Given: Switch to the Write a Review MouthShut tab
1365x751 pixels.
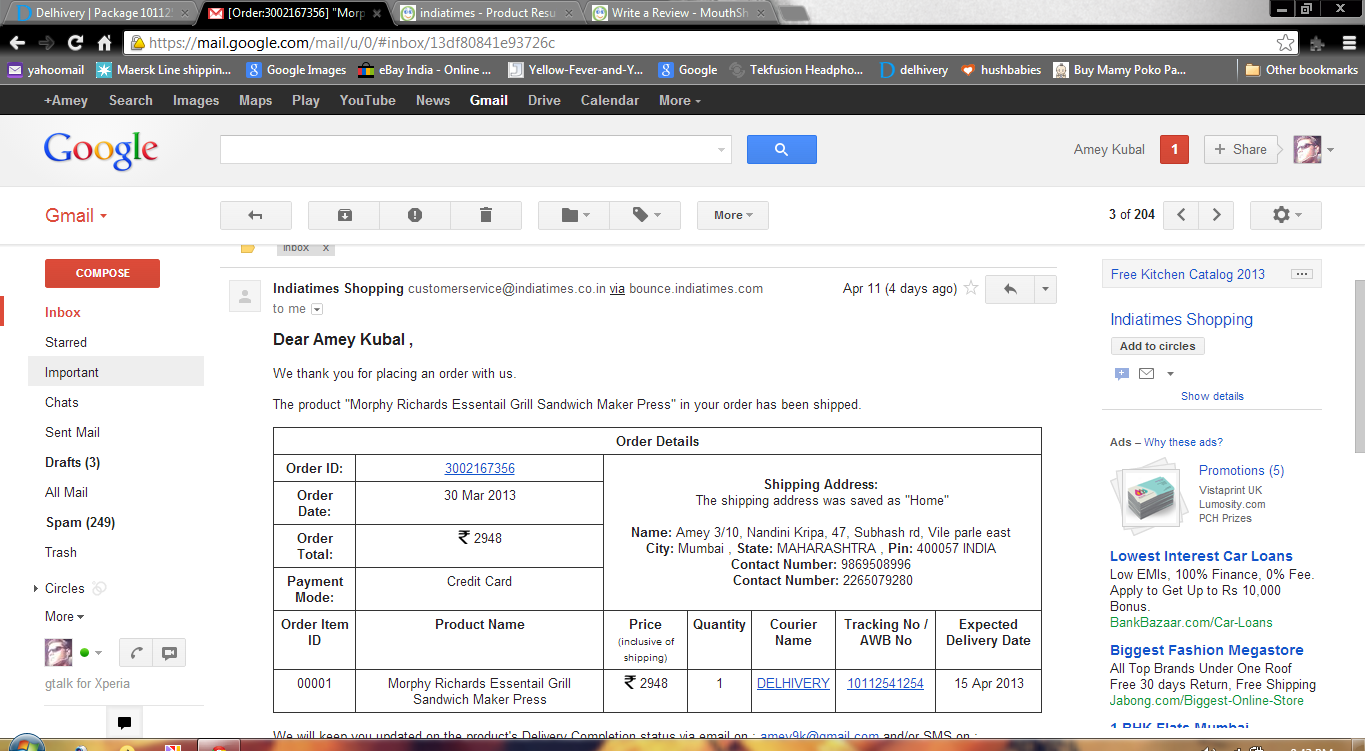Looking at the screenshot, I should tap(679, 13).
